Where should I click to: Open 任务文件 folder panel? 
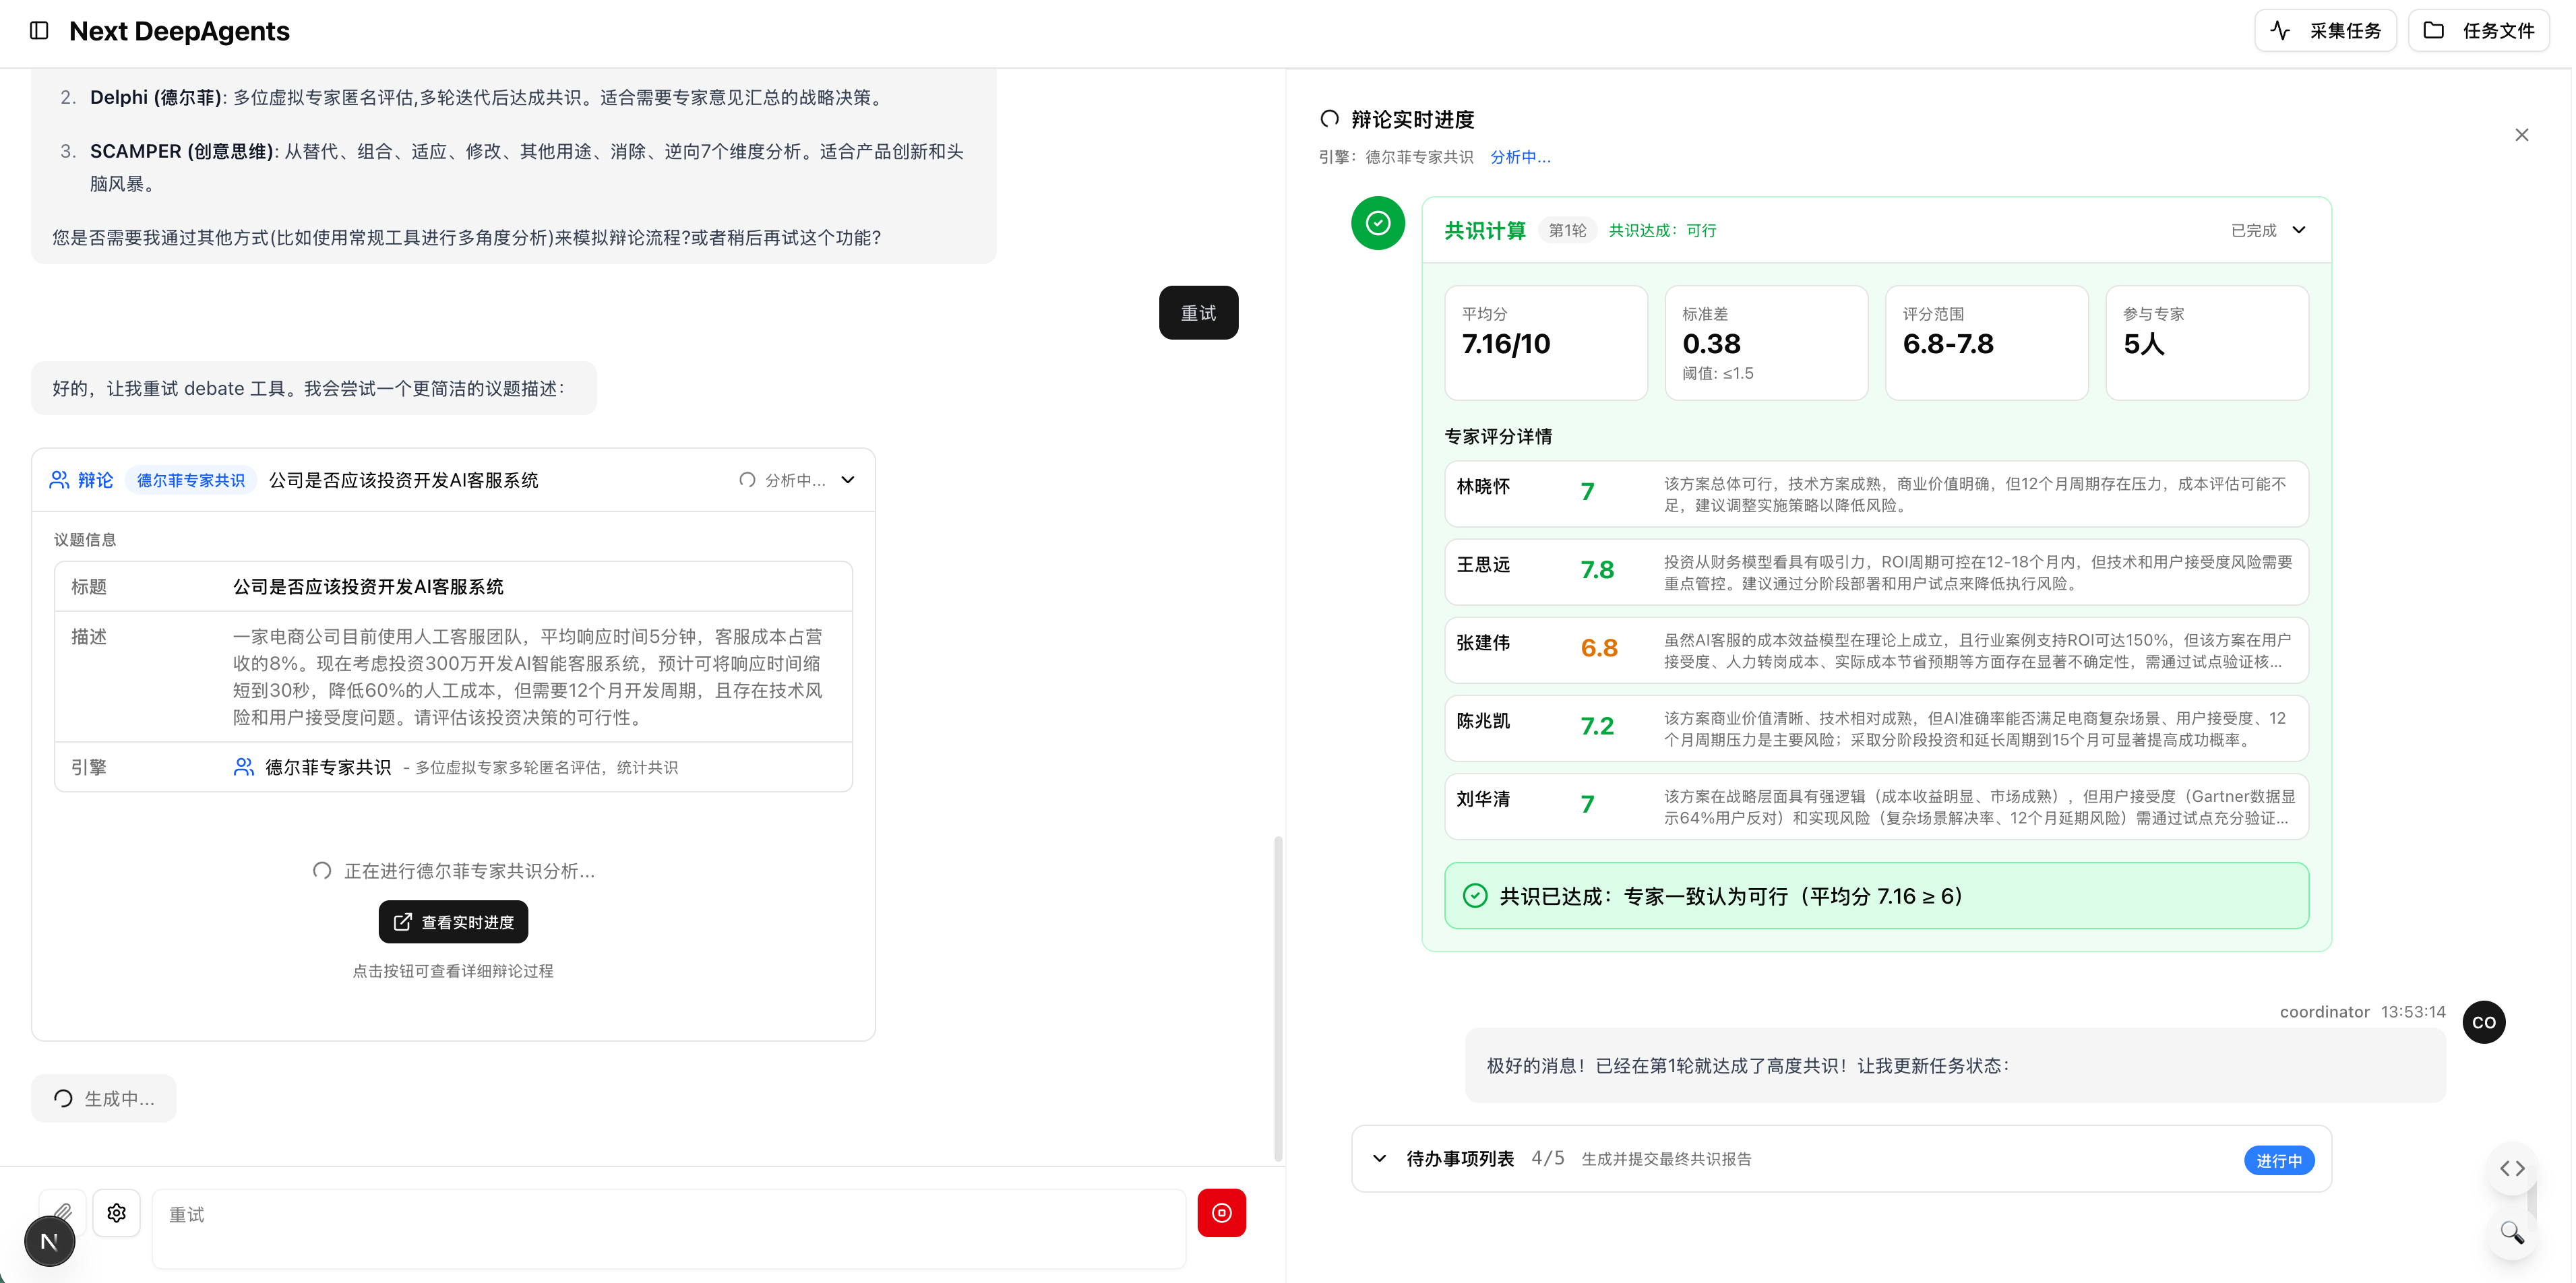point(2478,30)
